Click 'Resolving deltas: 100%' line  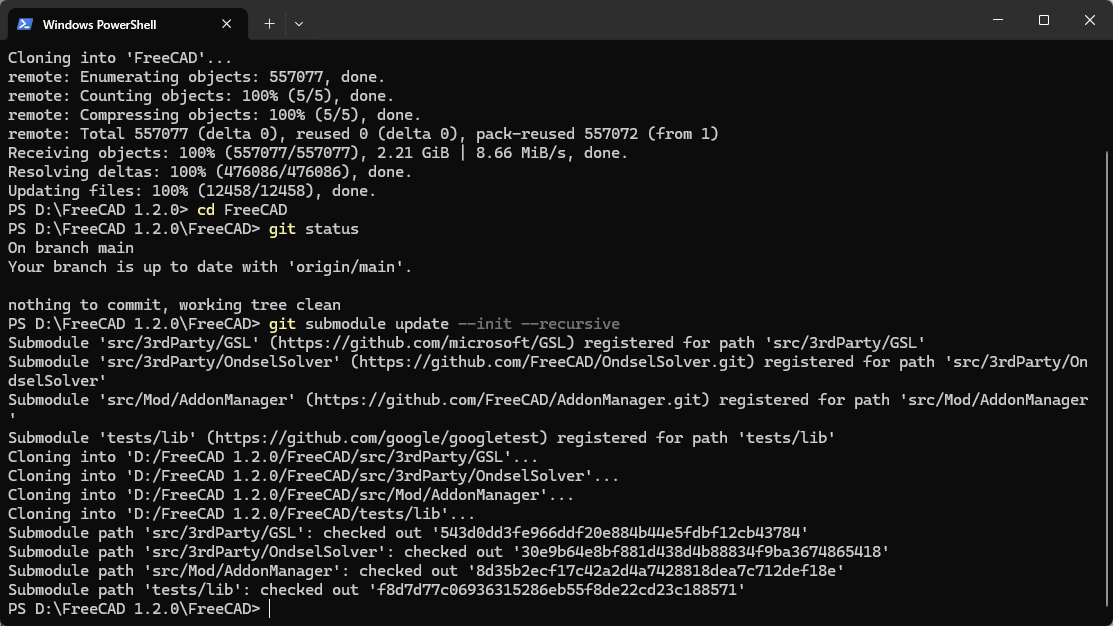pyautogui.click(x=210, y=172)
